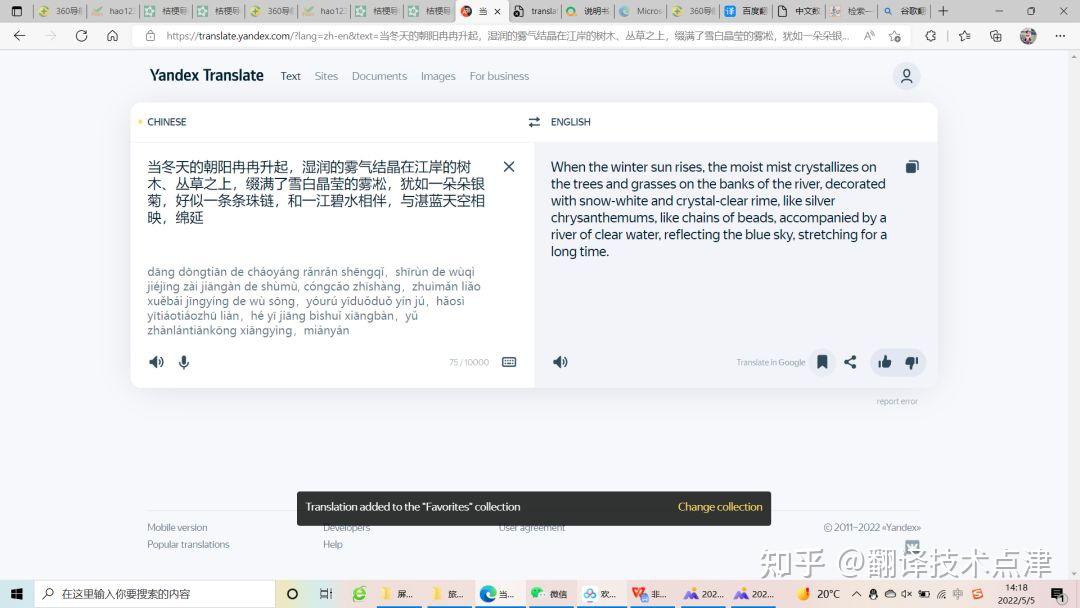Viewport: 1080px width, 608px height.
Task: Click the swap languages arrows icon
Action: click(534, 121)
